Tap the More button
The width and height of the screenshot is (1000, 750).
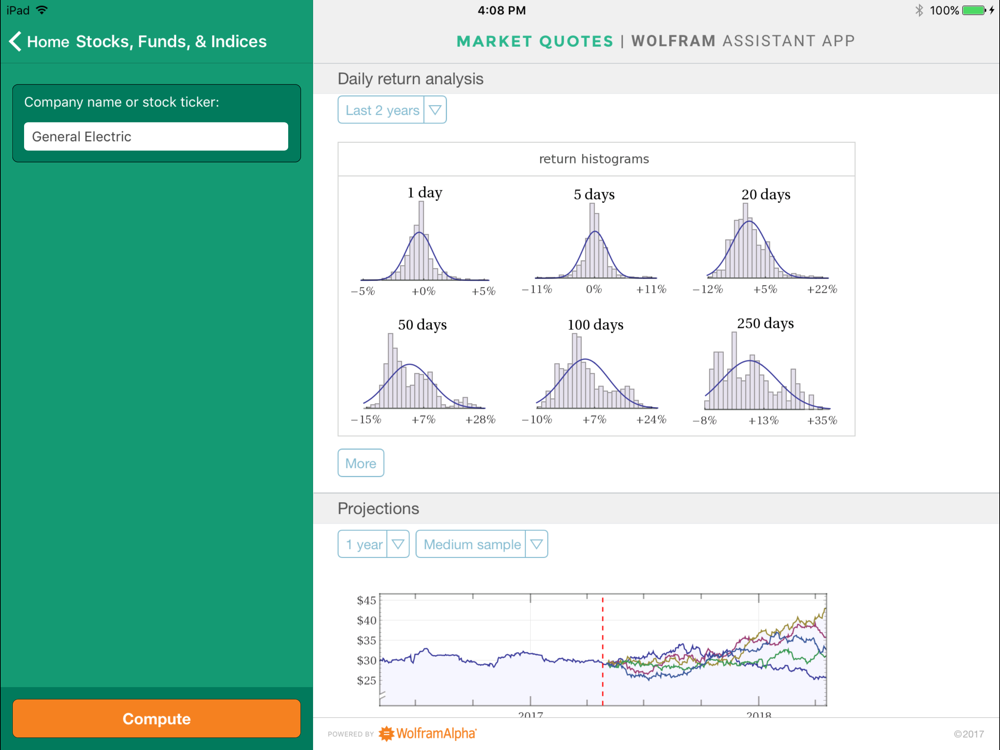coord(360,464)
